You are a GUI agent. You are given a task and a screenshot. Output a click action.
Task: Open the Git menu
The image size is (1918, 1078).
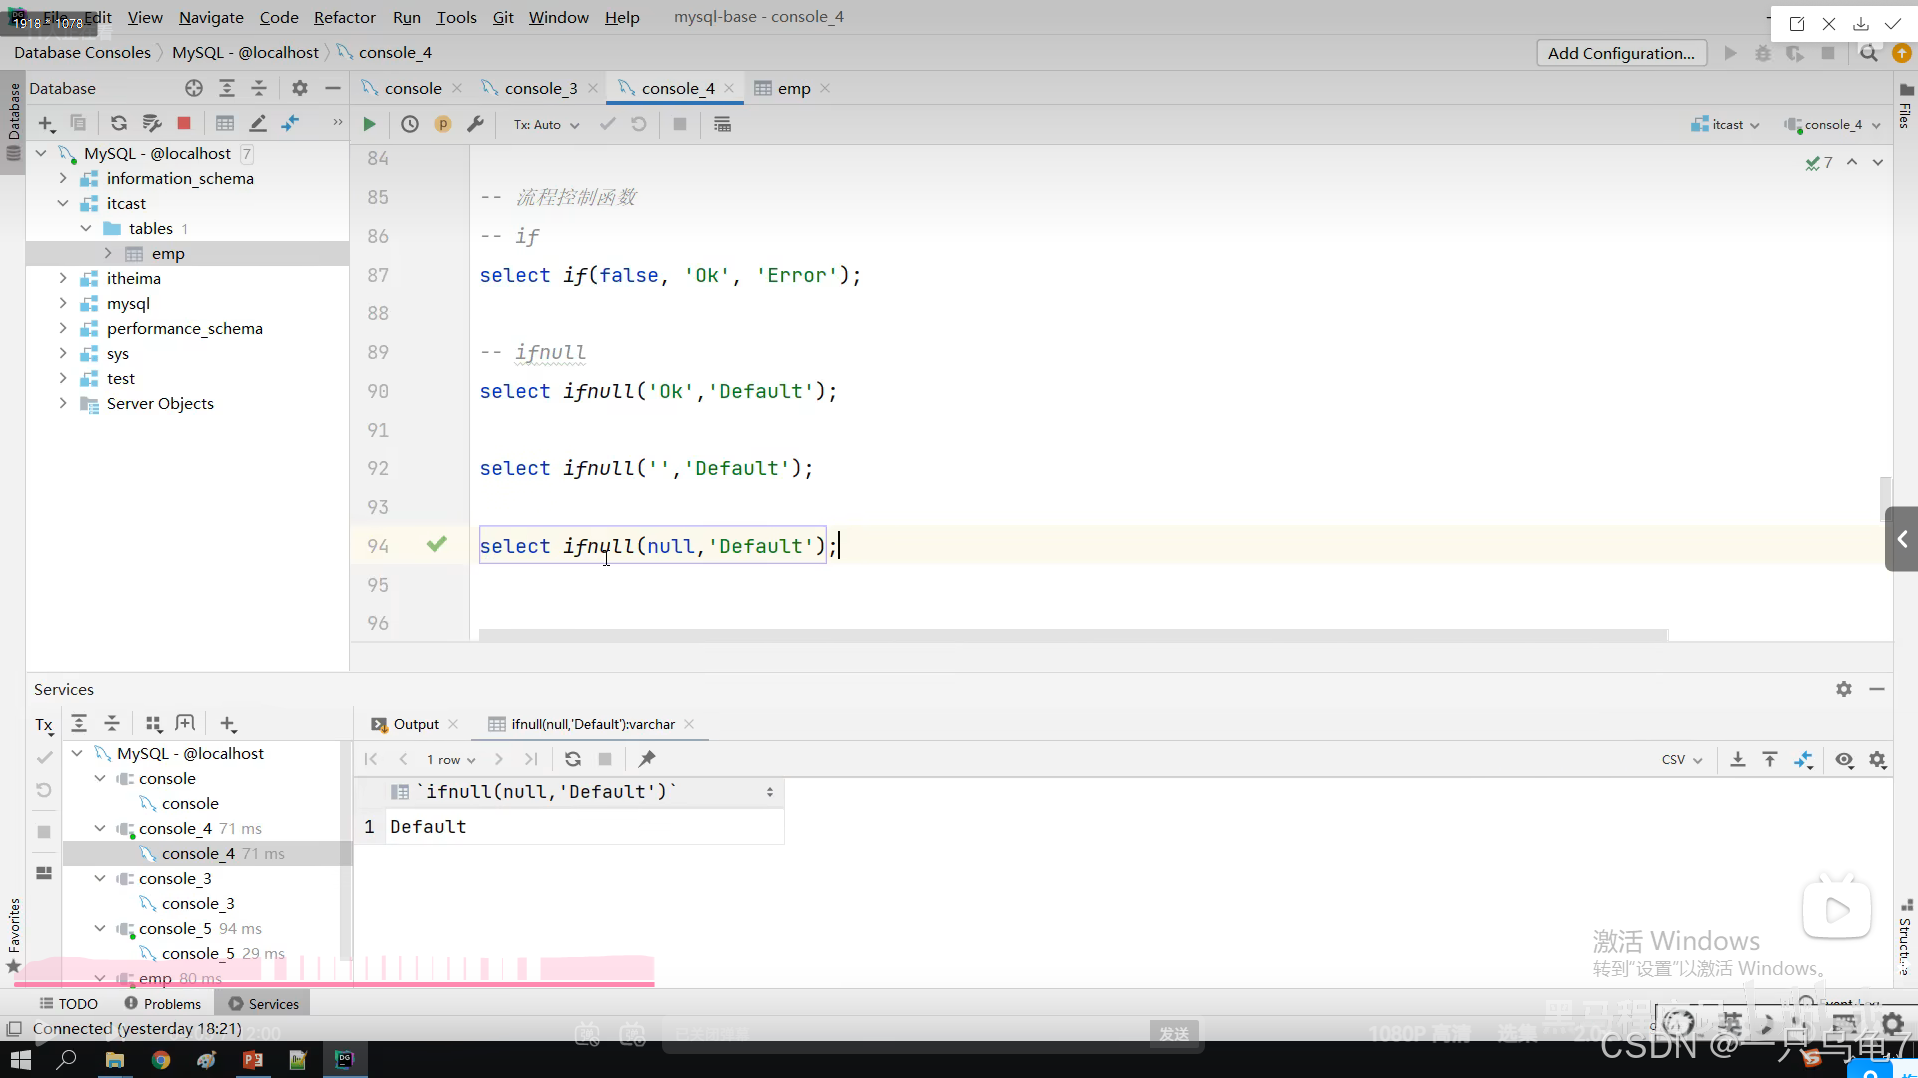tap(503, 17)
